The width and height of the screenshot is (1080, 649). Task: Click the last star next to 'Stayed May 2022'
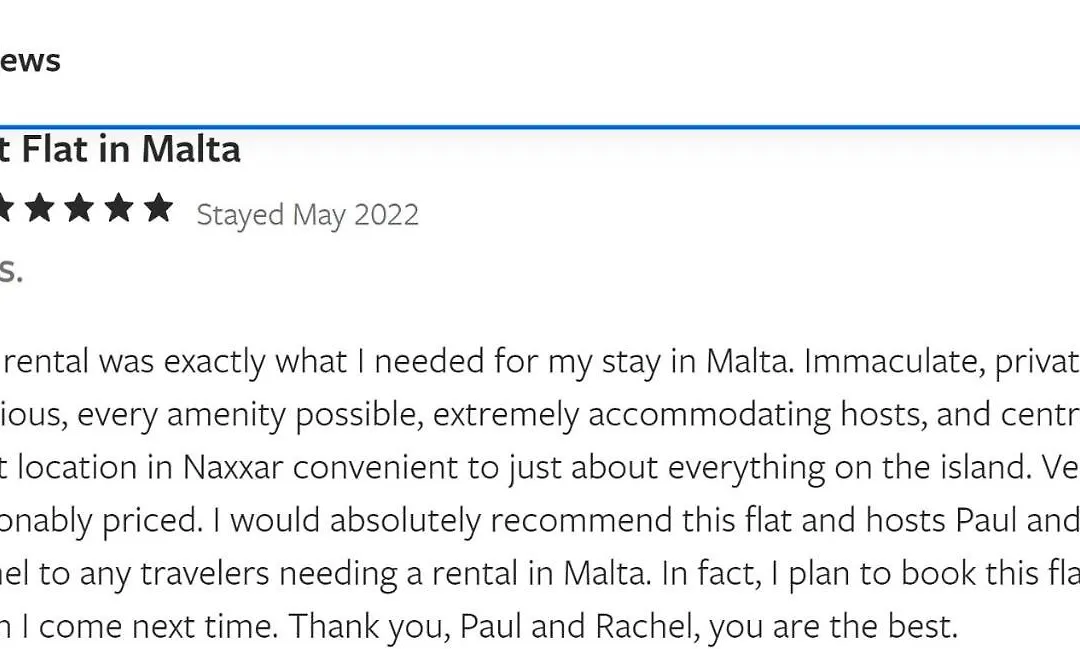[158, 207]
